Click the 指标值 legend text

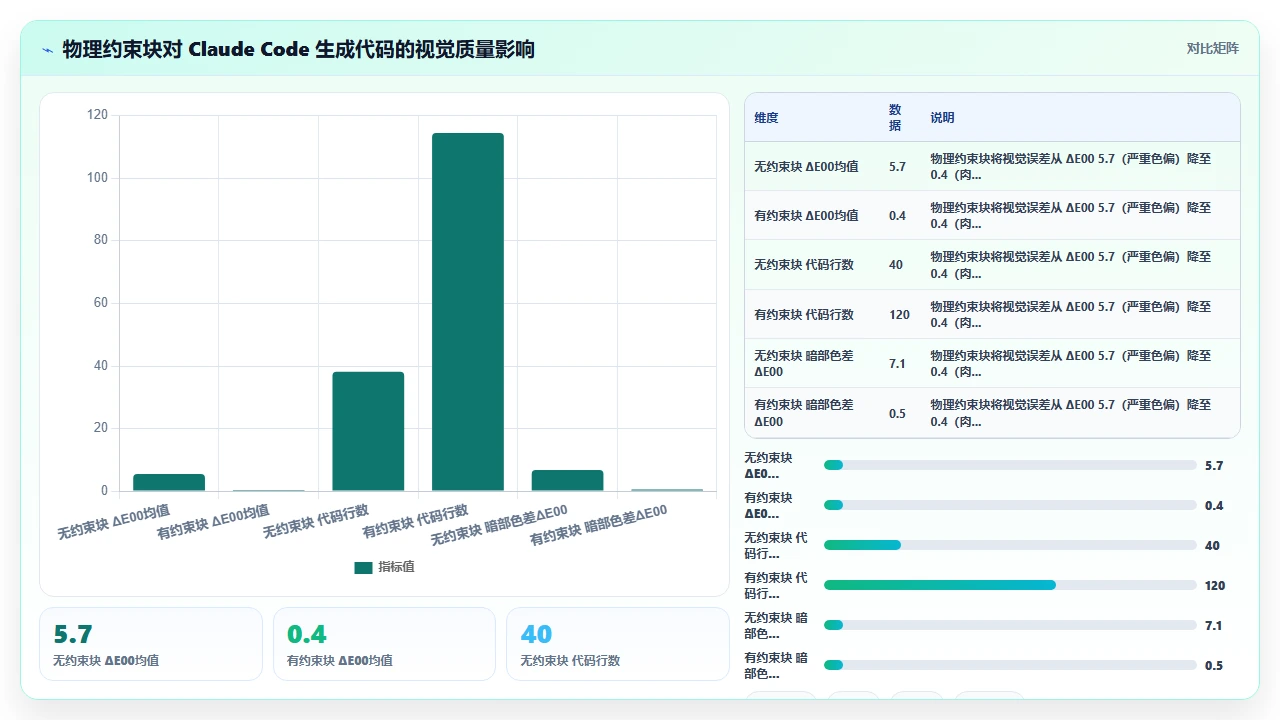coord(396,567)
